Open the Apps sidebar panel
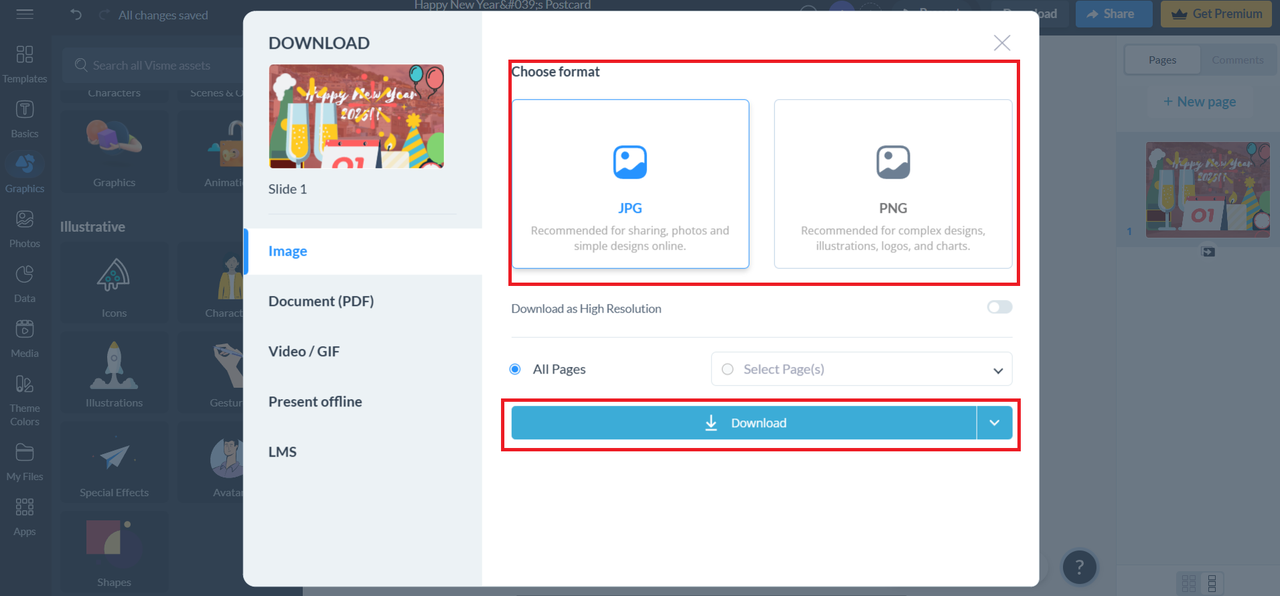Viewport: 1280px width, 596px height. [x=25, y=517]
